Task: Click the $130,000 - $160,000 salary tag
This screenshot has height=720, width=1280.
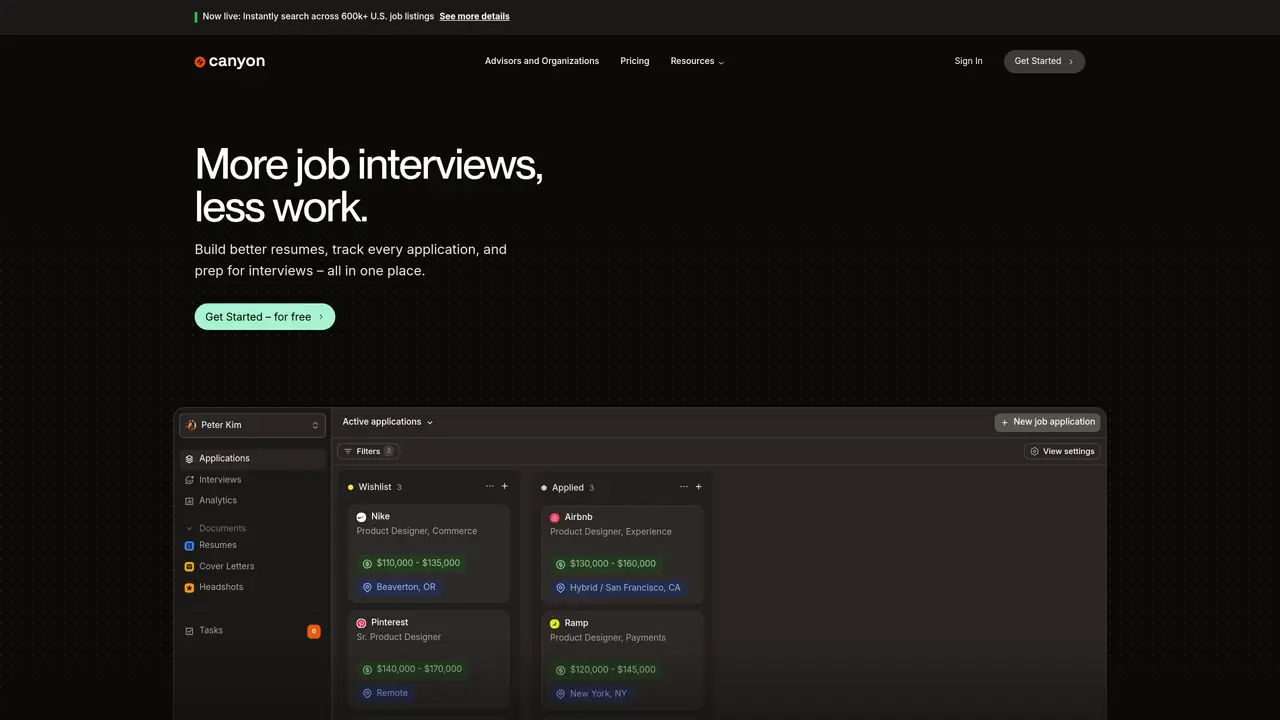Action: pyautogui.click(x=606, y=564)
